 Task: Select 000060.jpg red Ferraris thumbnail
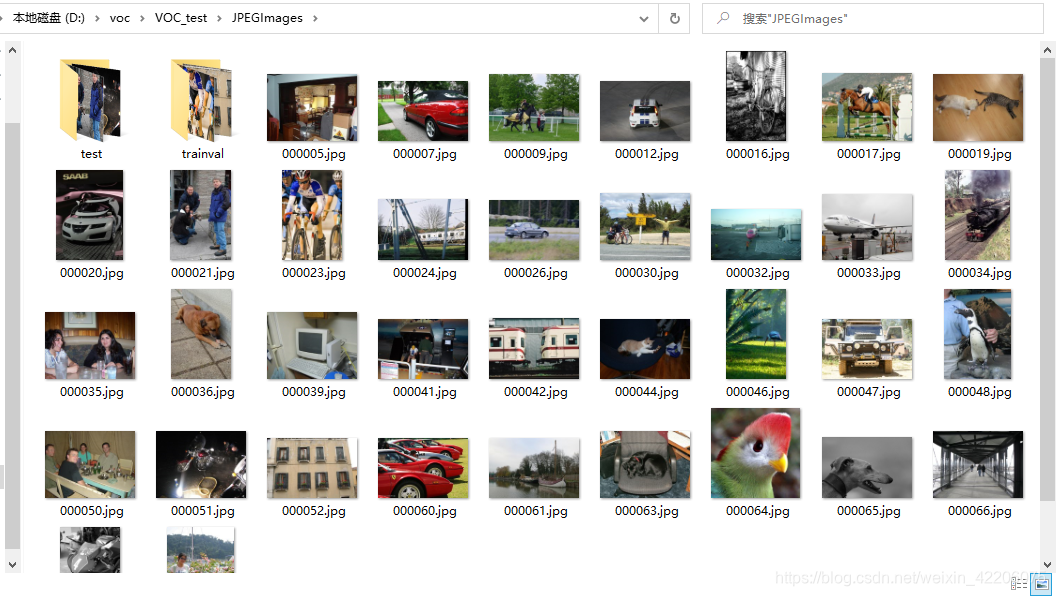pos(423,468)
